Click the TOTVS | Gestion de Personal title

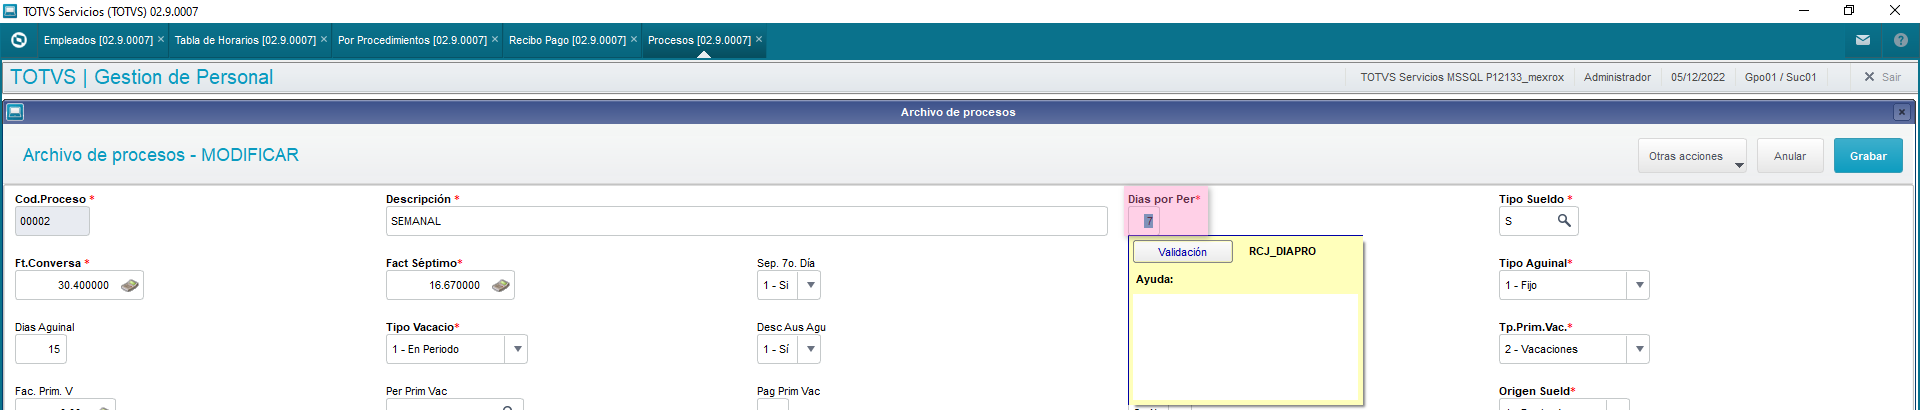coord(141,77)
